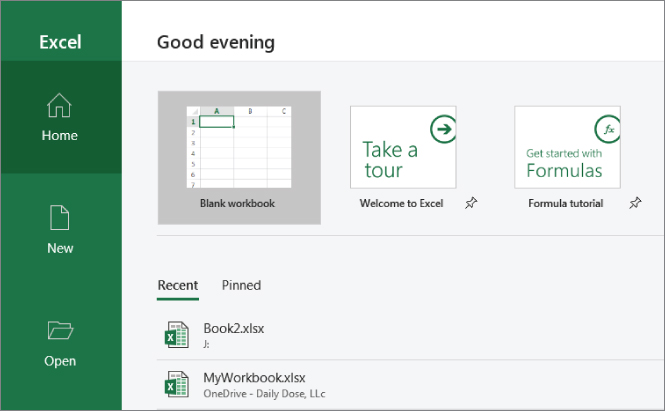Pin the Welcome to Excel template
This screenshot has width=665, height=411.
click(471, 203)
